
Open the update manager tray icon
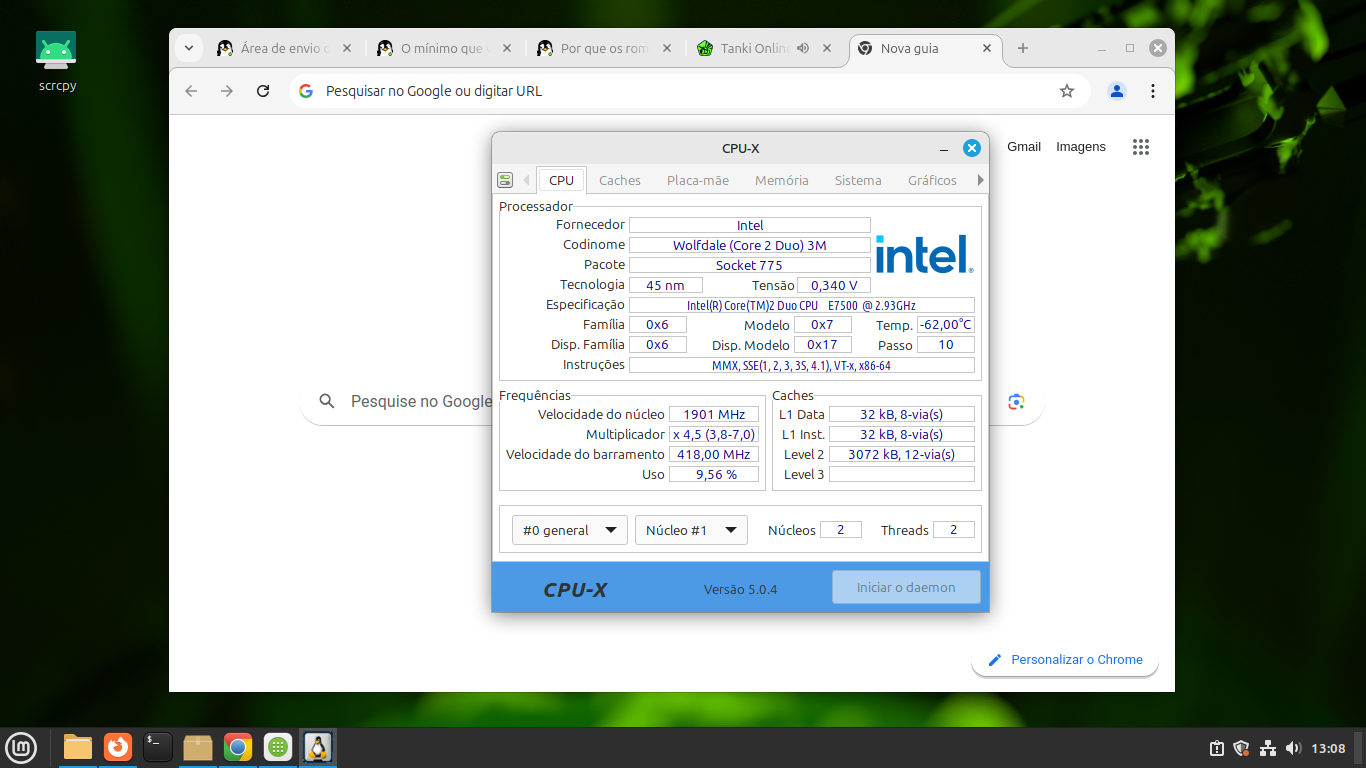point(1217,748)
